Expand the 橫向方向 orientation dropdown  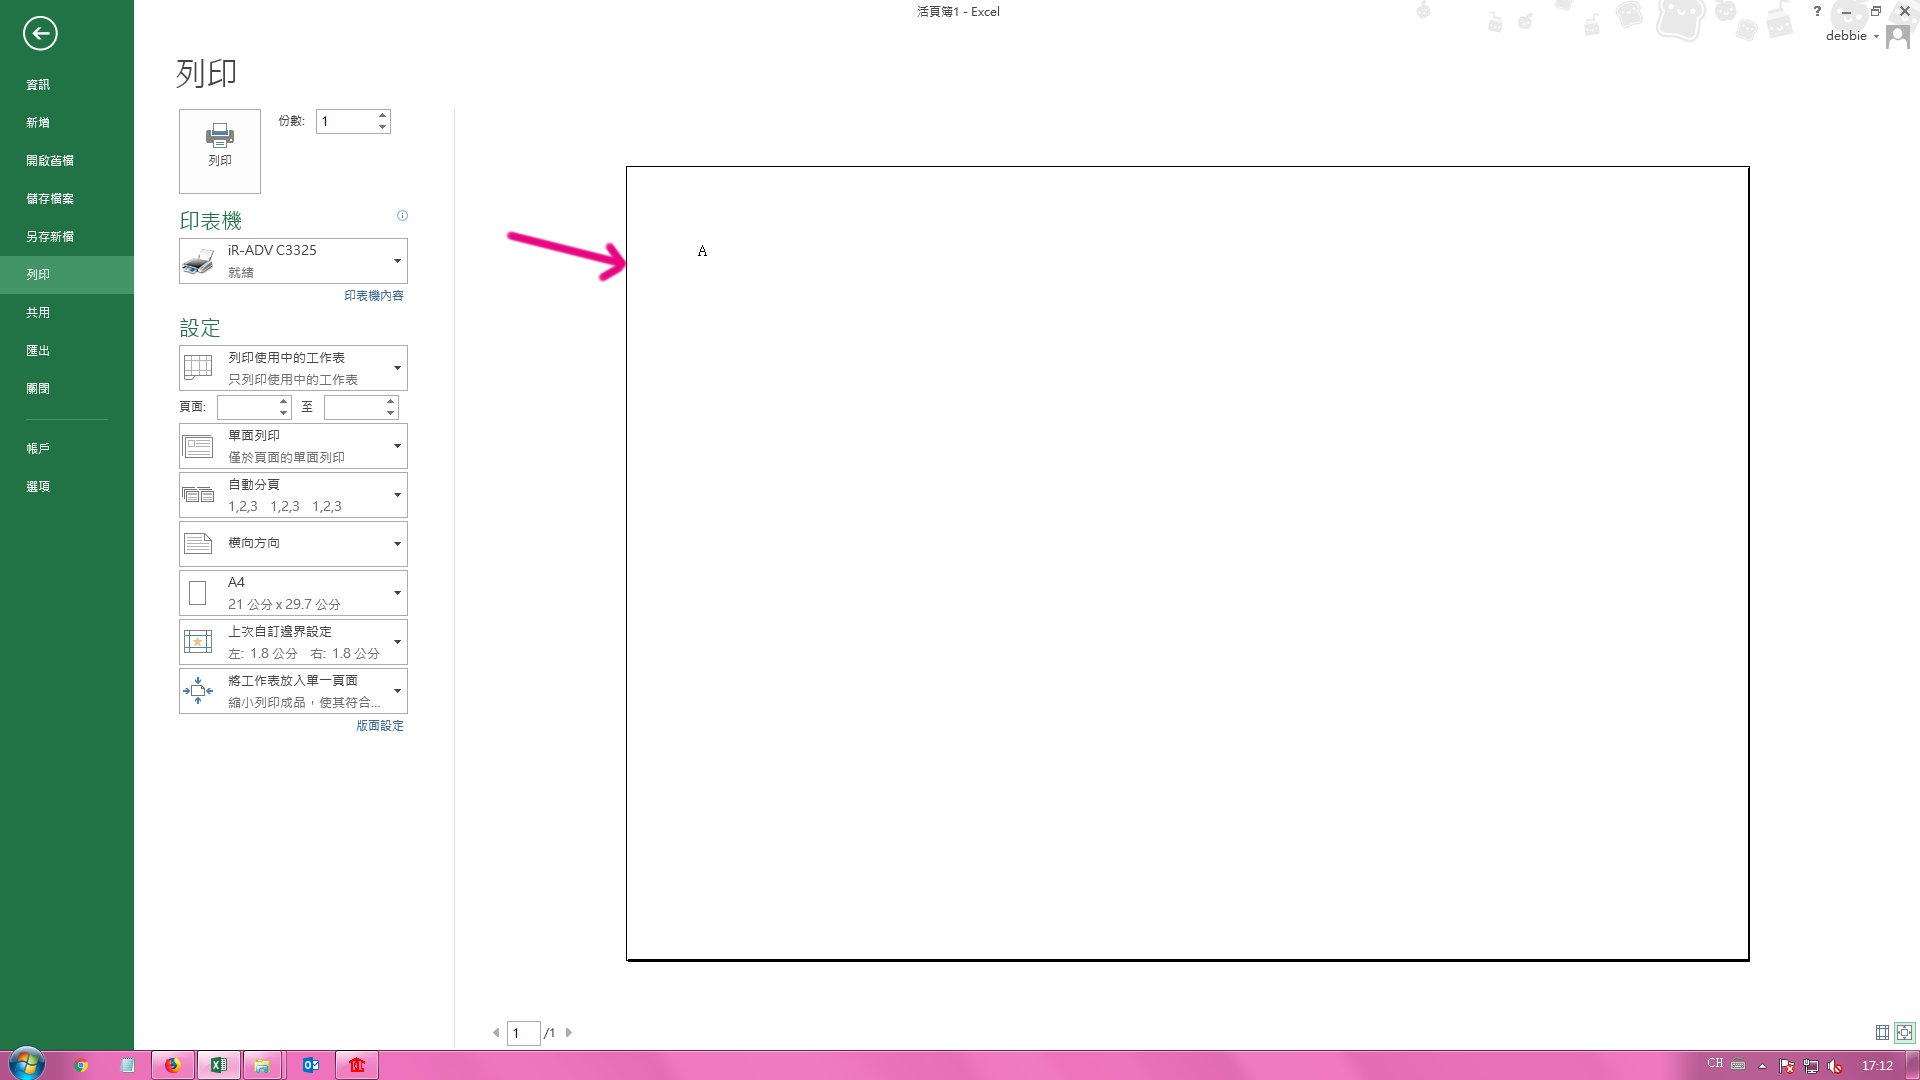click(x=396, y=543)
